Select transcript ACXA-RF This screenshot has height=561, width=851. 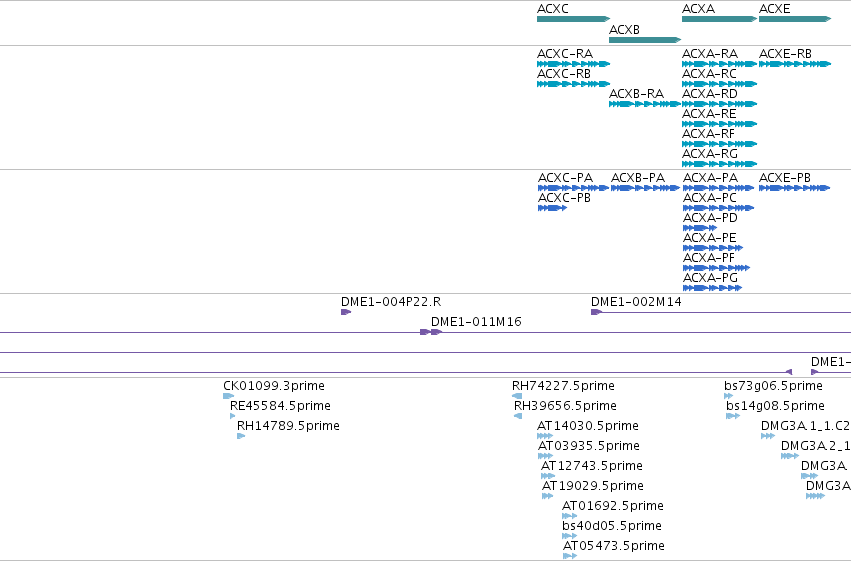(x=719, y=144)
